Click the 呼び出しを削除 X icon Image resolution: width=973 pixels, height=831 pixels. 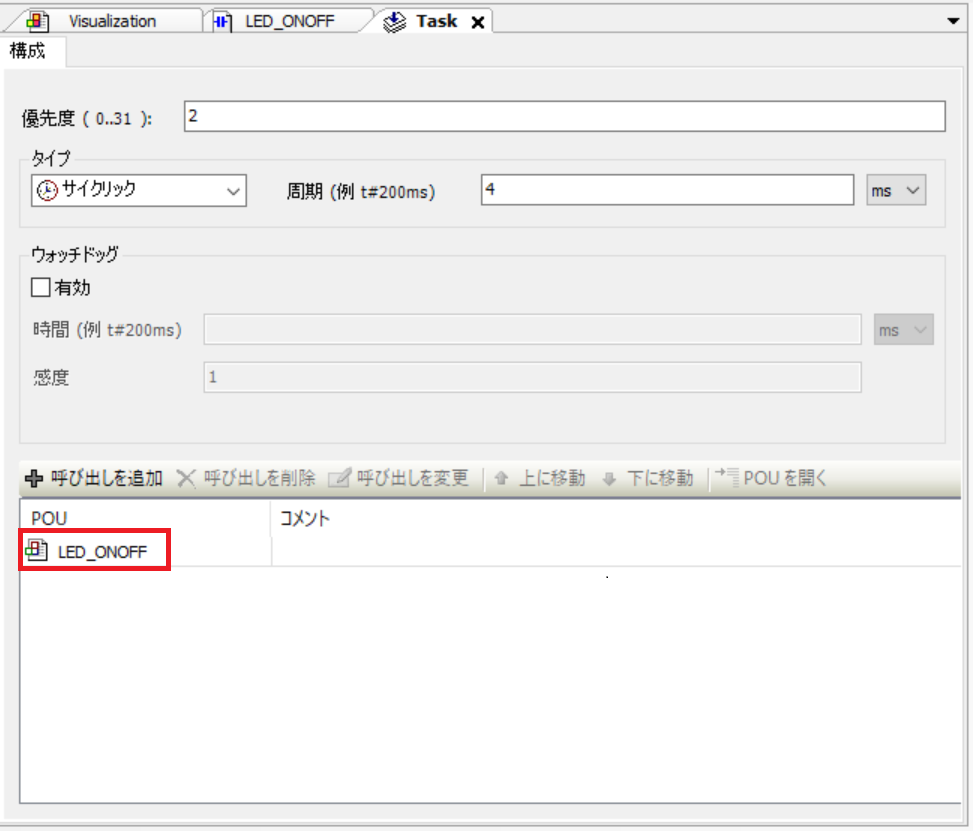coord(185,479)
